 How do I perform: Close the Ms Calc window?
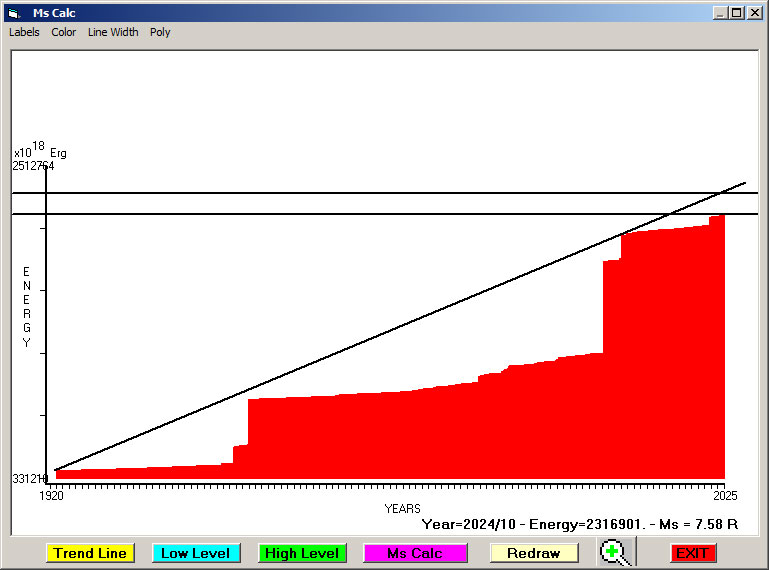(754, 13)
